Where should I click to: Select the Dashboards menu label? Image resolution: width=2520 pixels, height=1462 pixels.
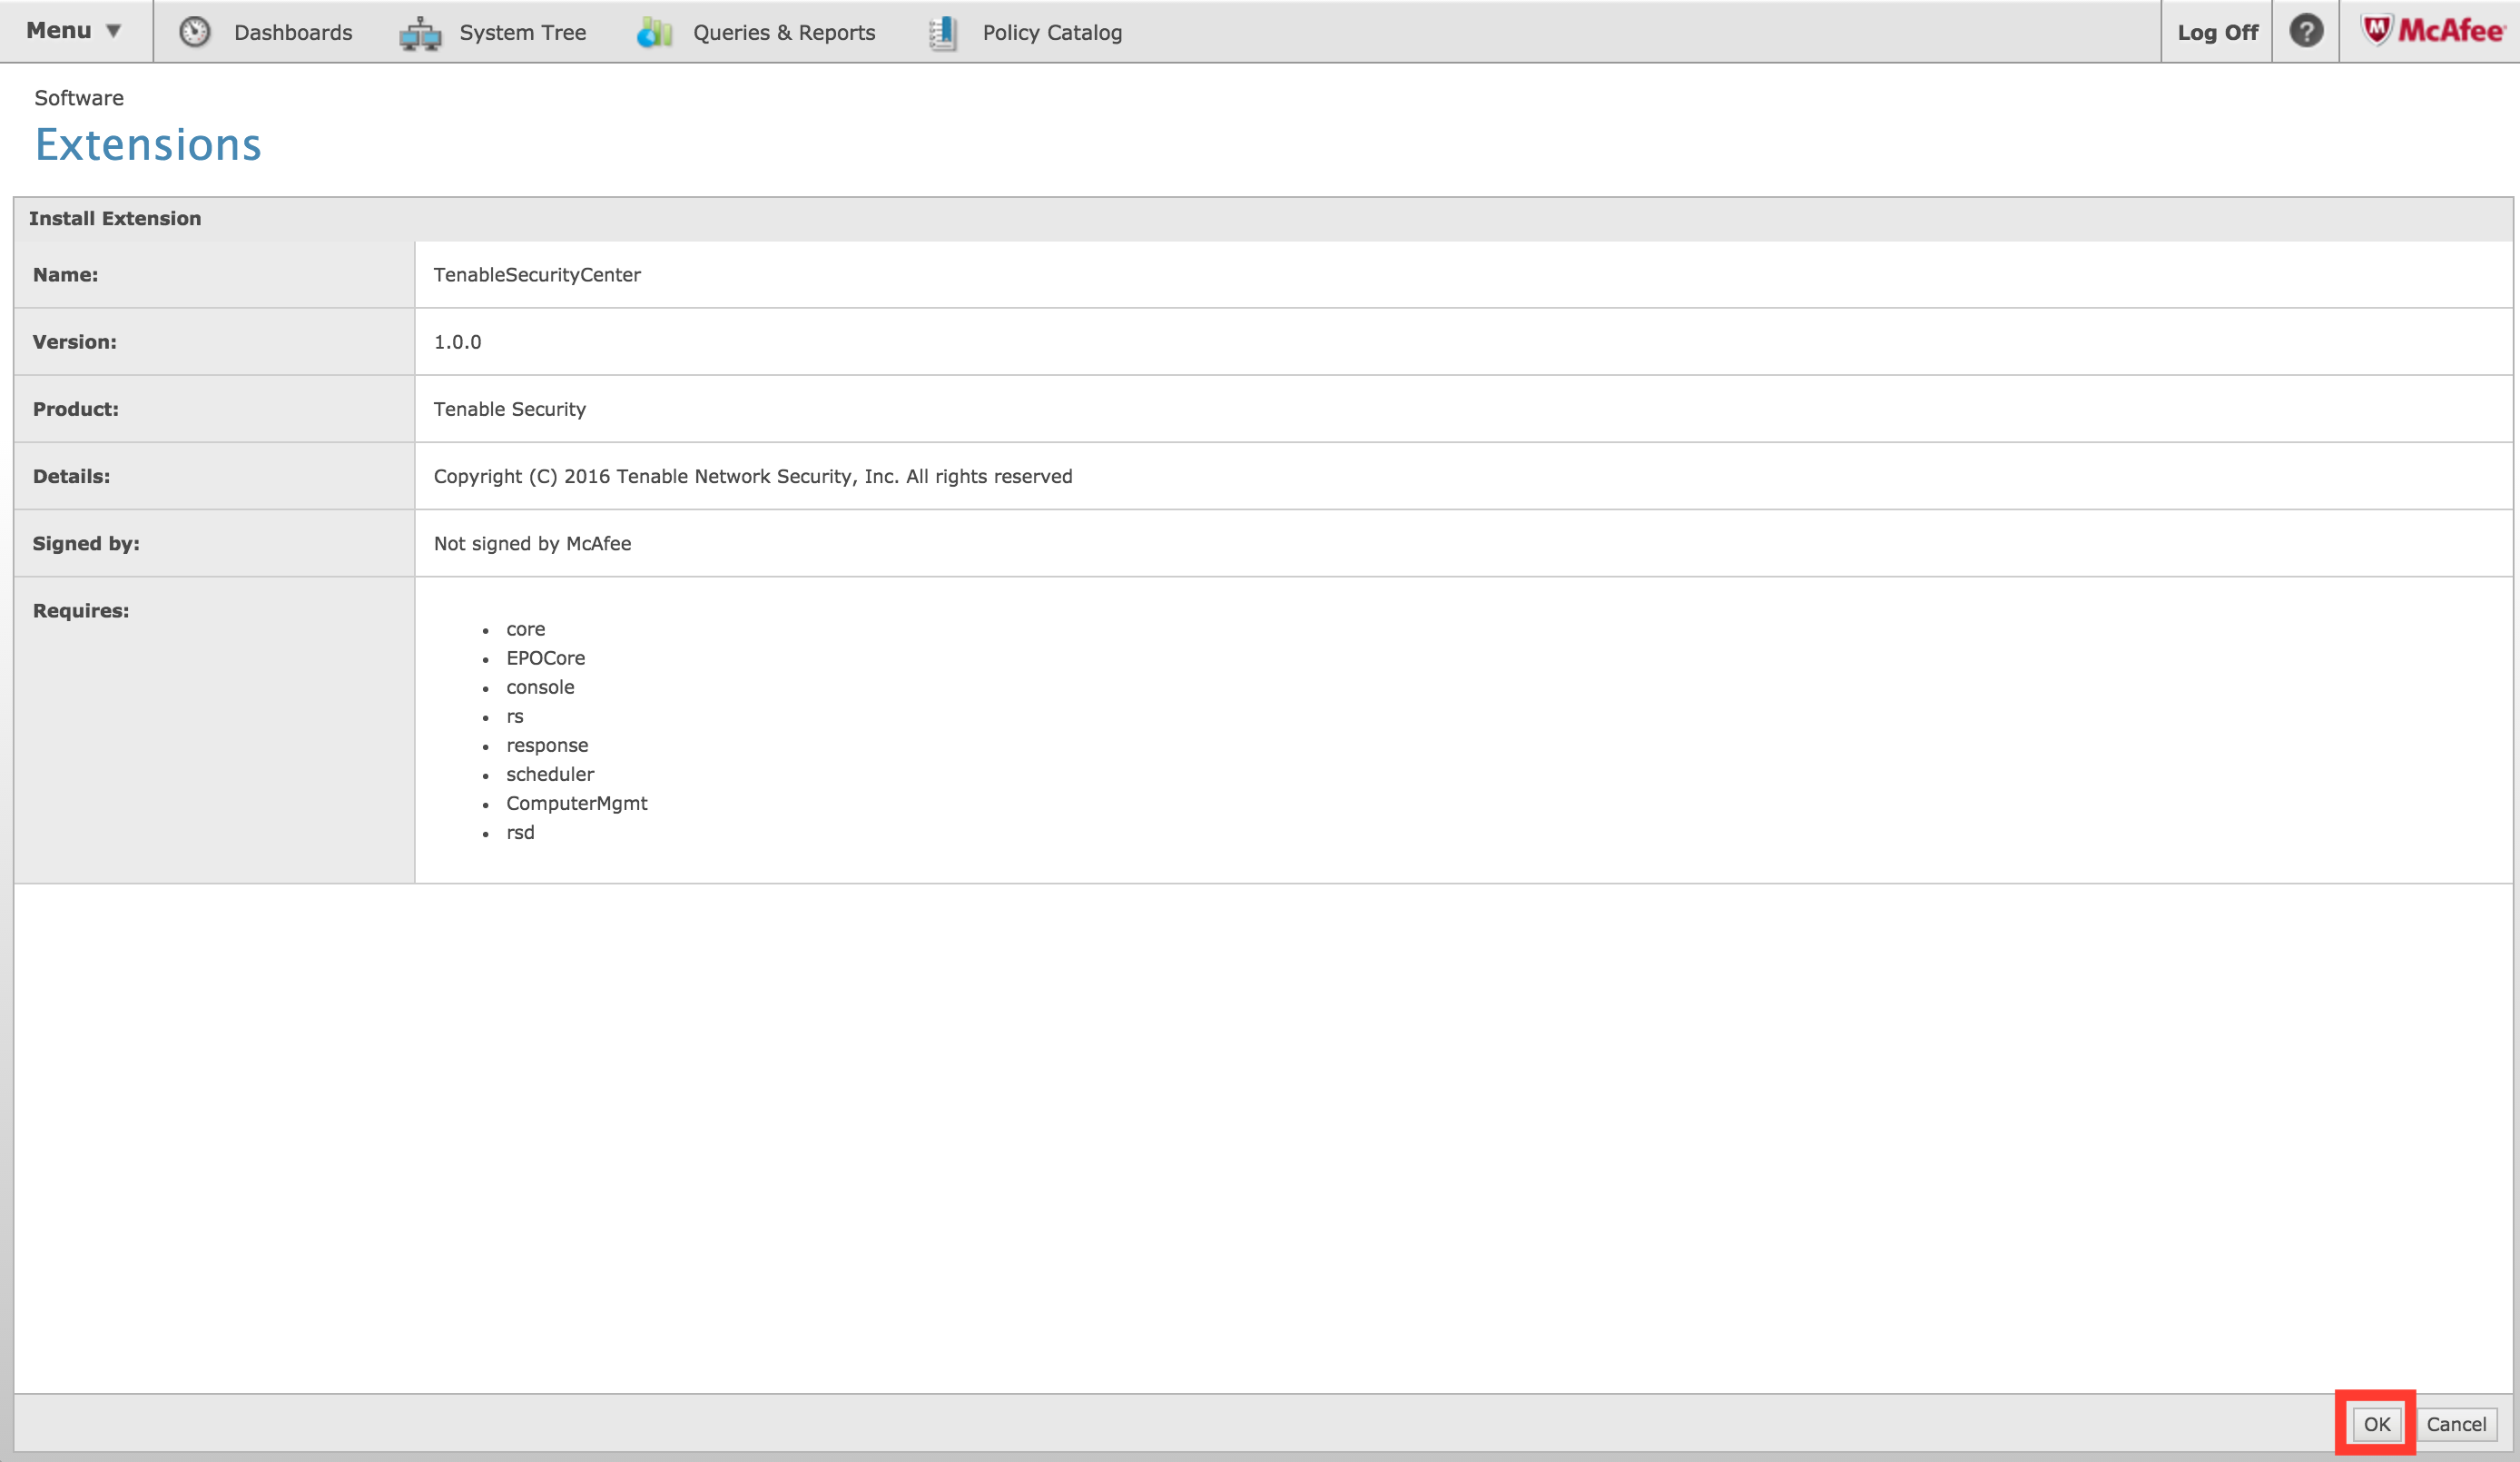pos(293,31)
